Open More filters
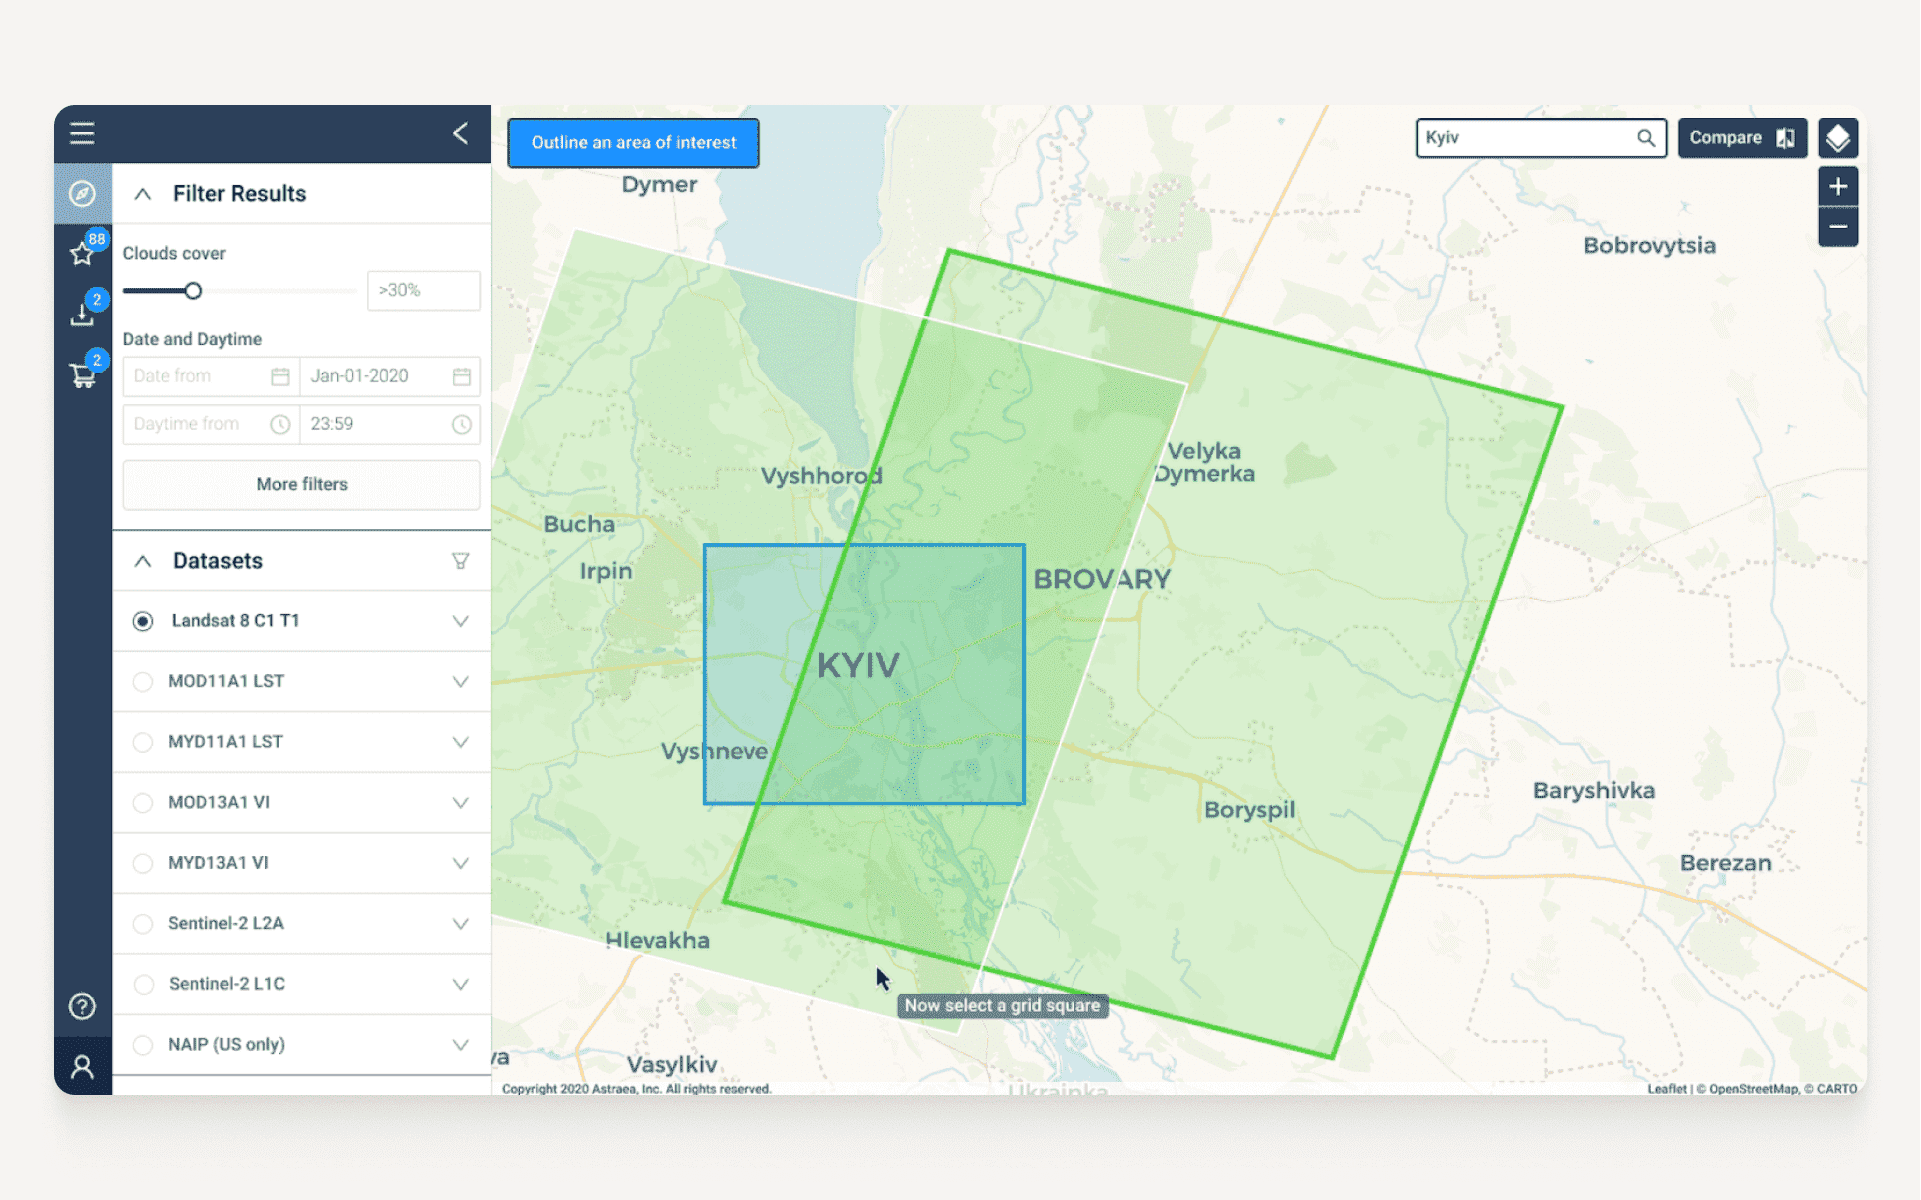The height and width of the screenshot is (1200, 1921). (x=301, y=484)
